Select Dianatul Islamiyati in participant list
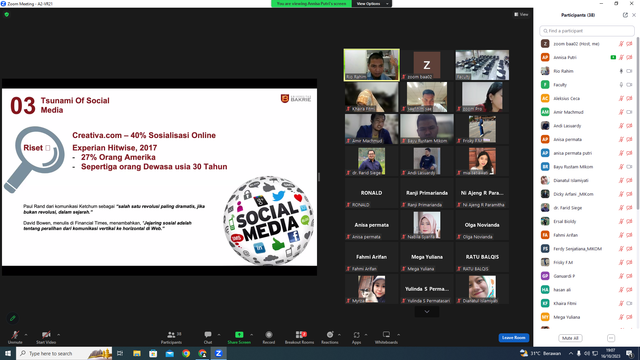The width and height of the screenshot is (640, 360). pos(587,180)
